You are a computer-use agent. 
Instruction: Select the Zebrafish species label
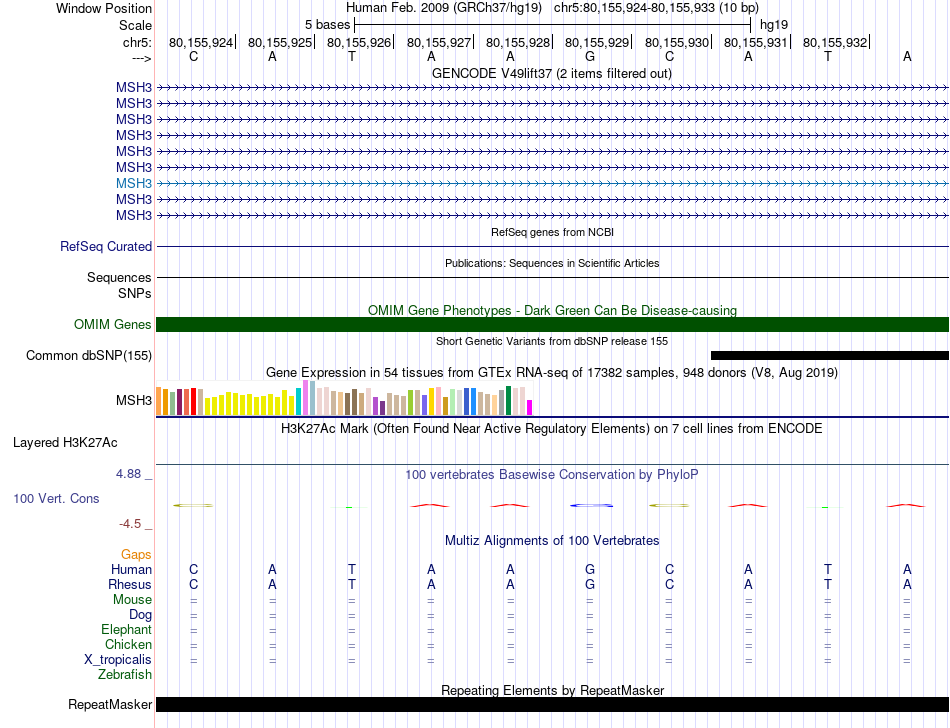point(126,675)
